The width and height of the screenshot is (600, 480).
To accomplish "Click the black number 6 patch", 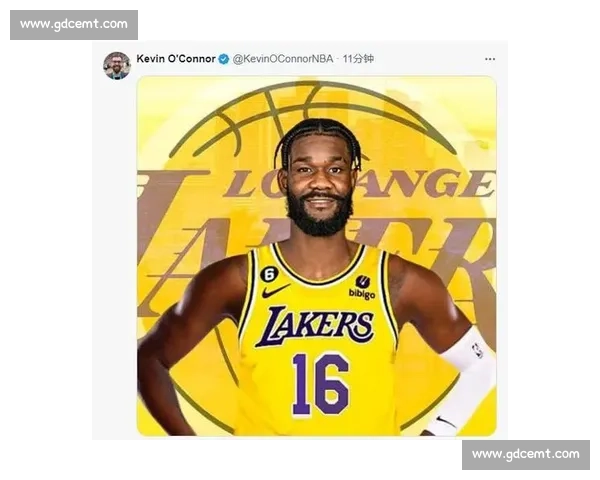I will [x=269, y=273].
